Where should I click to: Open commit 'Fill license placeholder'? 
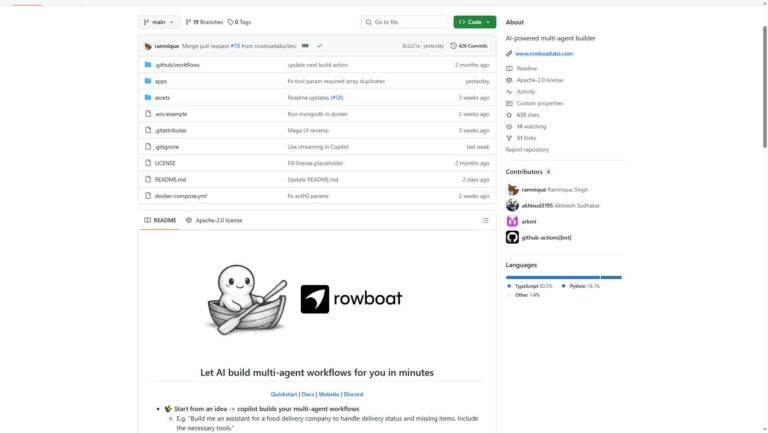pos(315,163)
